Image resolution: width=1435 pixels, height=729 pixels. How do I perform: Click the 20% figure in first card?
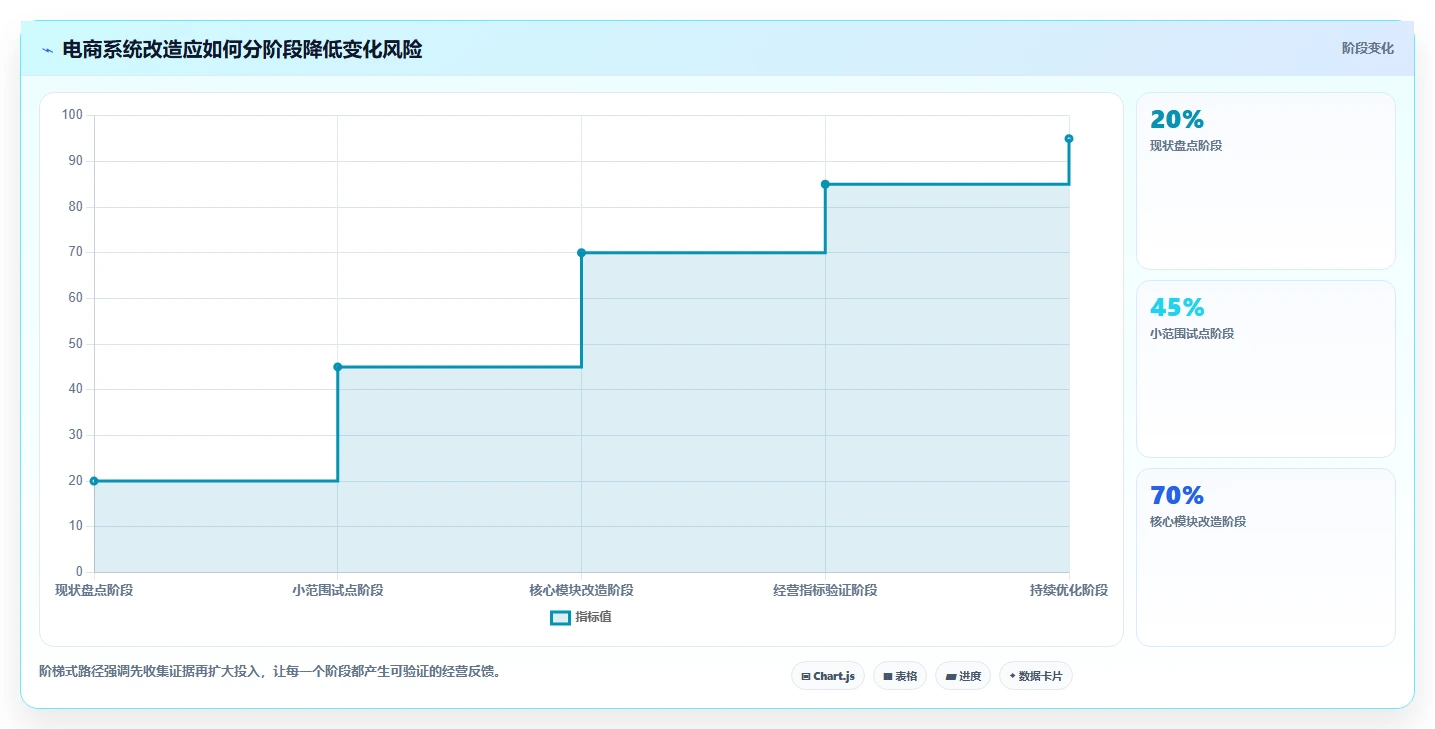coord(1177,119)
